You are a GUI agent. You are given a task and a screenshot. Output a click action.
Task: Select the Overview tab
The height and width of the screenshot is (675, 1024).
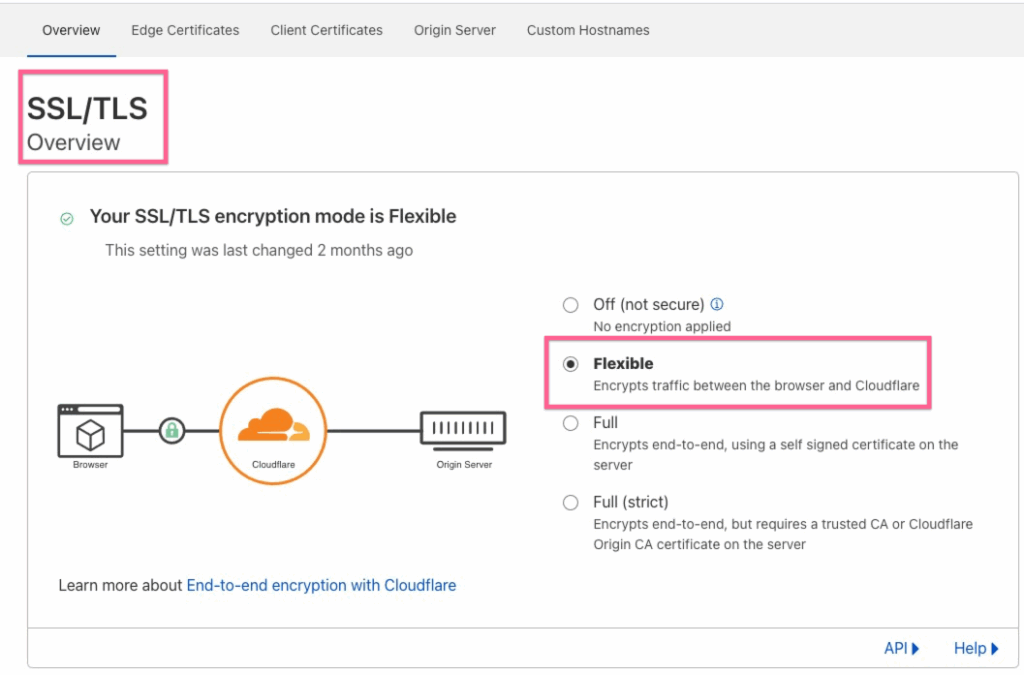click(71, 30)
